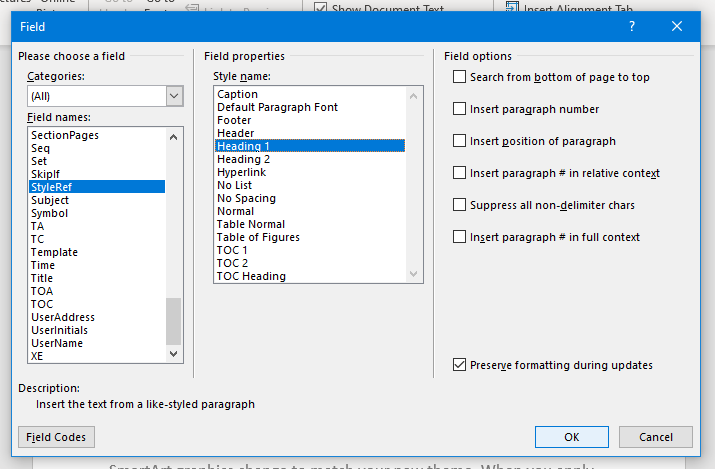This screenshot has width=715, height=469.
Task: Open Field Codes button
Action: tap(56, 437)
